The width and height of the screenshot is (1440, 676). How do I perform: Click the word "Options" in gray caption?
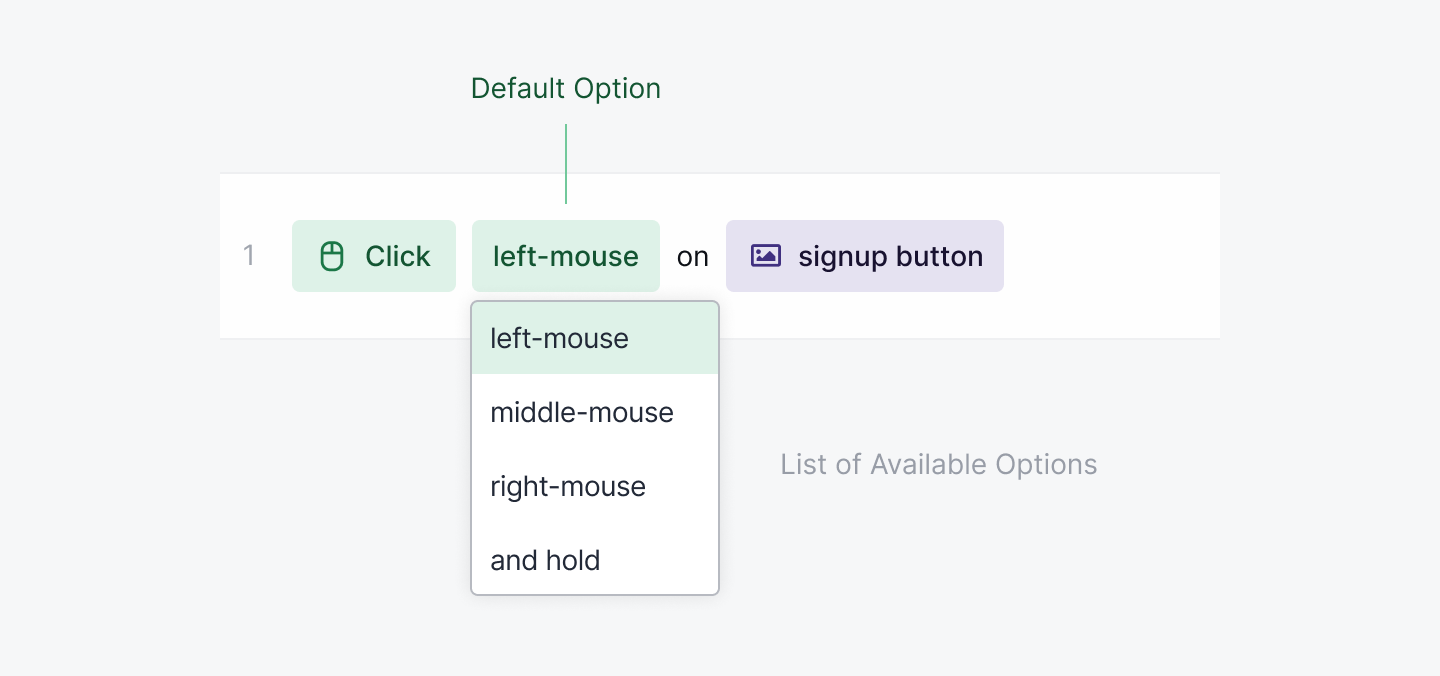(1047, 465)
